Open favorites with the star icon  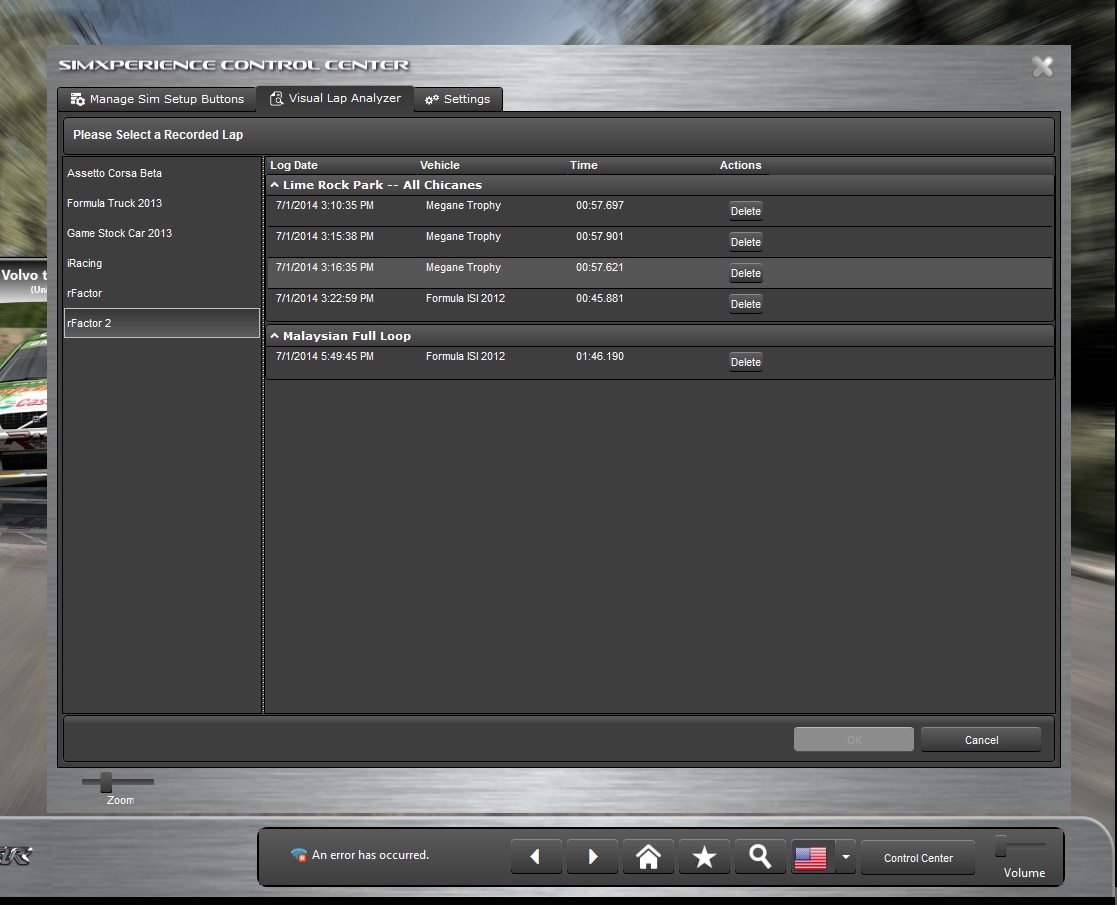coord(705,857)
